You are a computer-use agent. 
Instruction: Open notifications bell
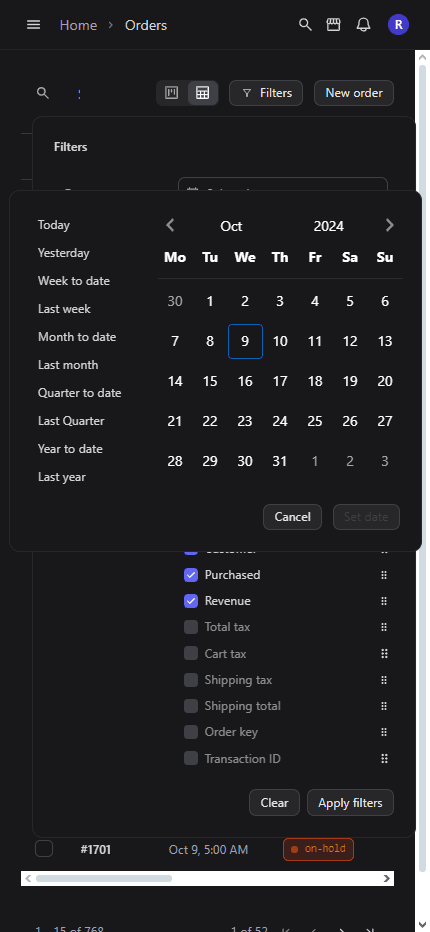pos(363,25)
